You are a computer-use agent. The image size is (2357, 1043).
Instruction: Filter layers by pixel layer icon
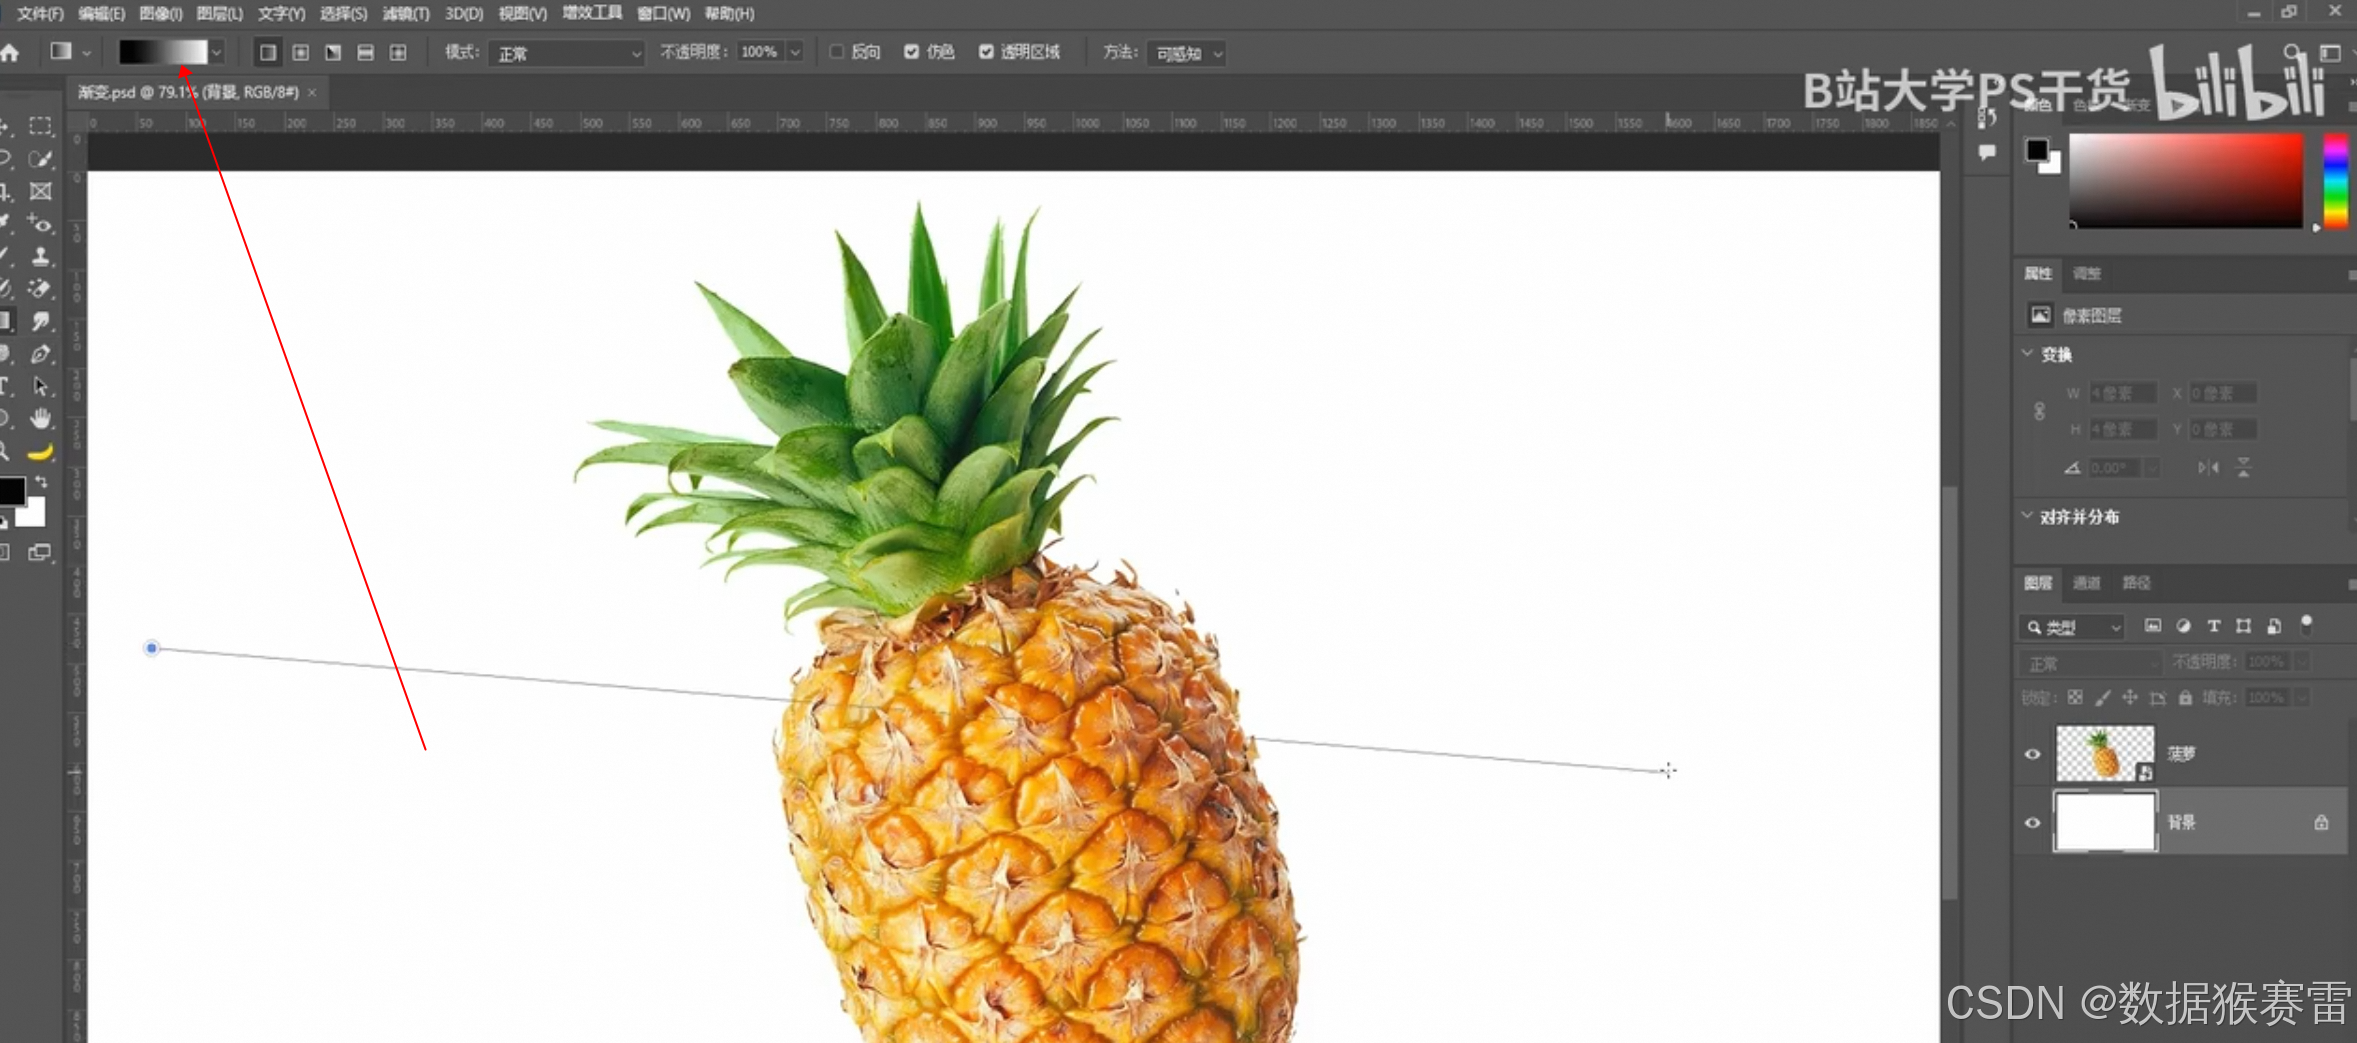2153,626
